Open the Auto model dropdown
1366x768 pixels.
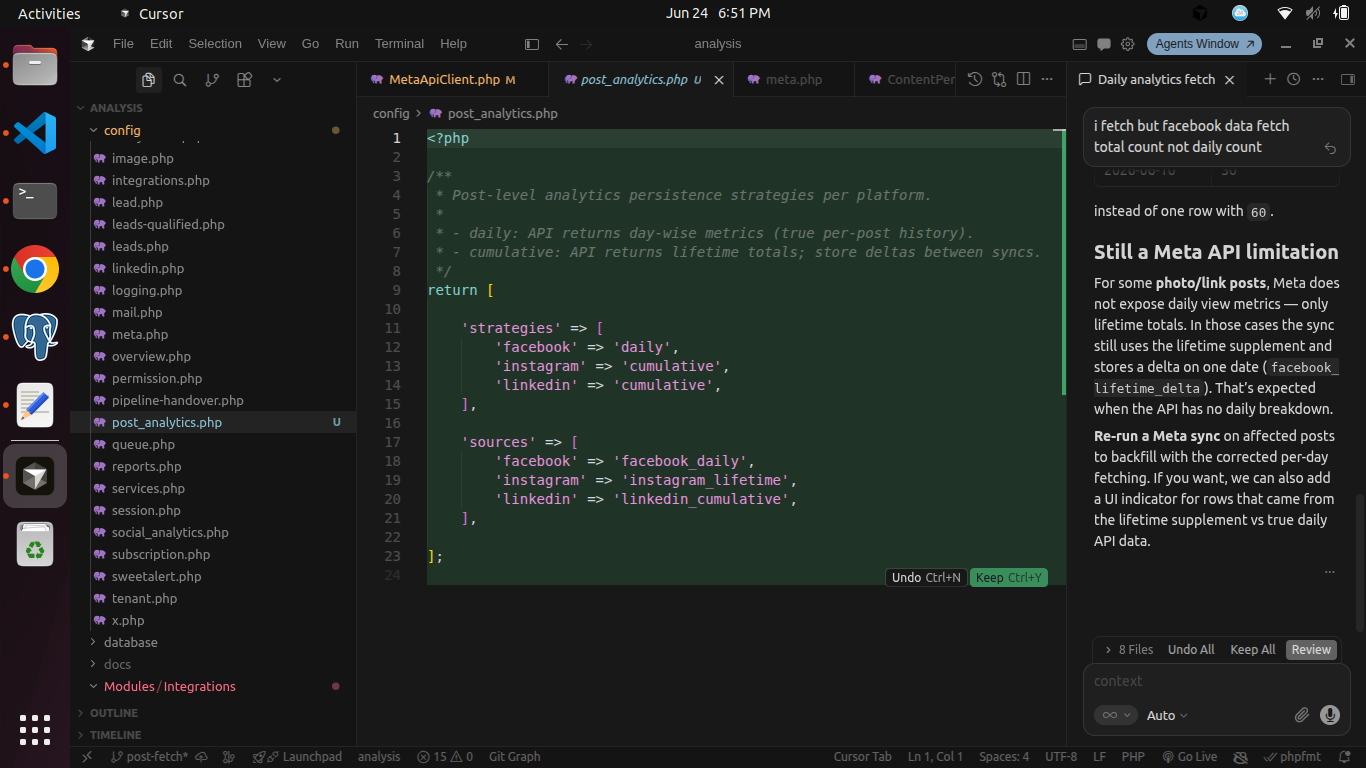[1167, 715]
